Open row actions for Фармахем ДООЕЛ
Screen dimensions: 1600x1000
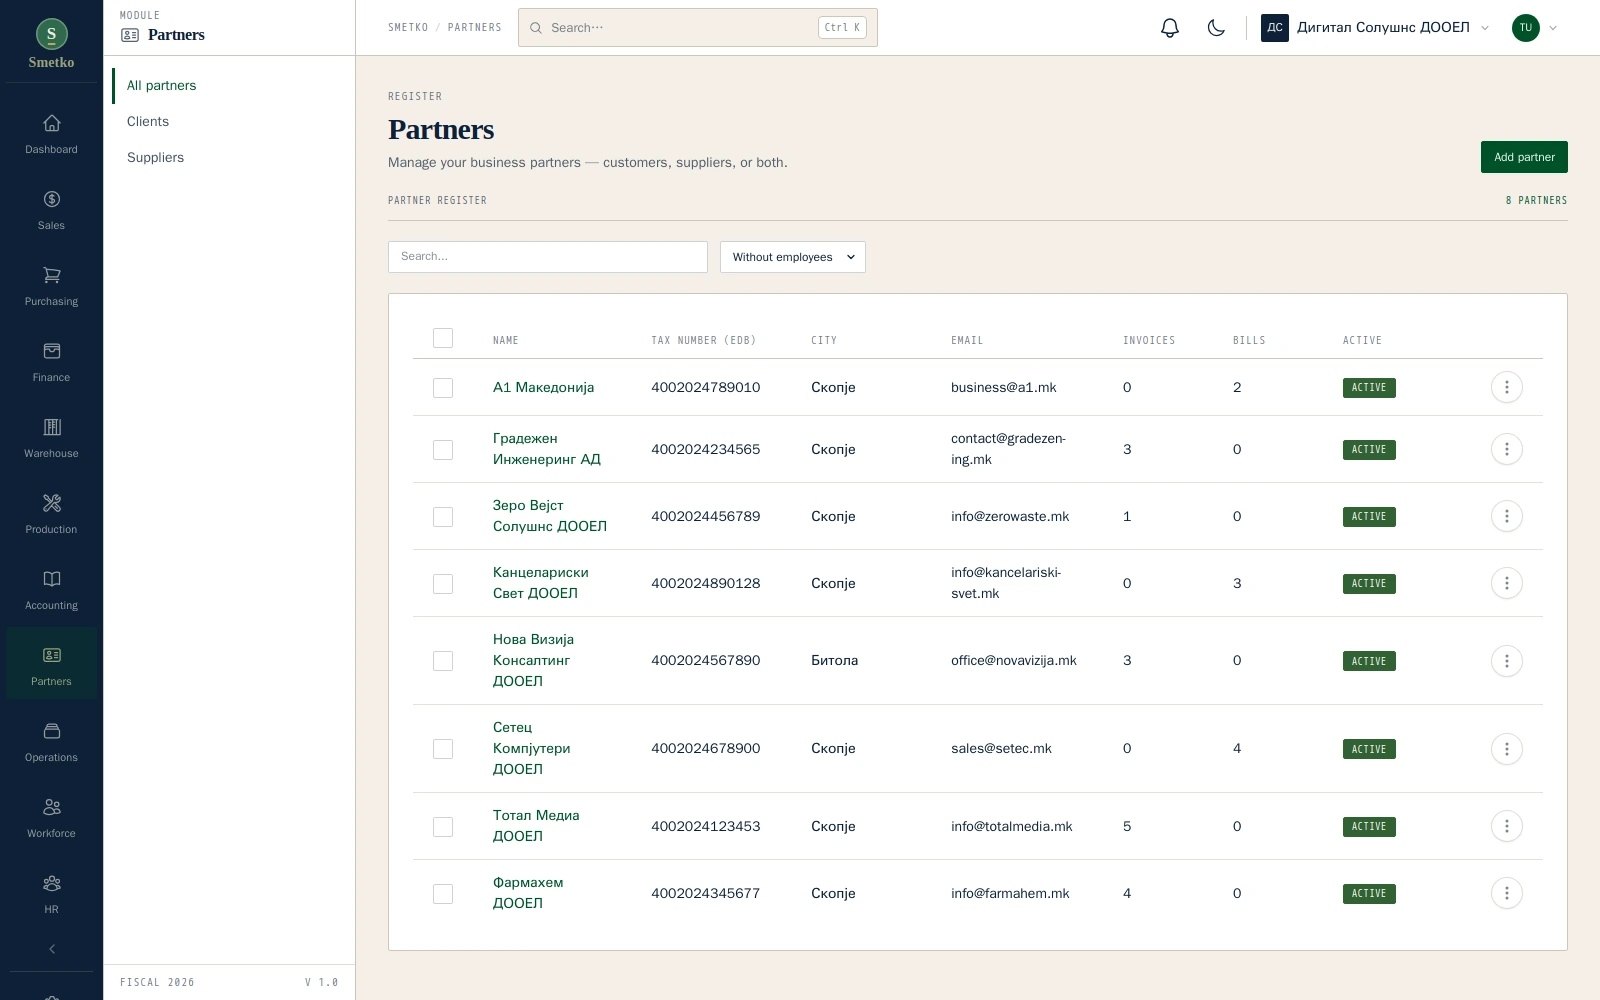pos(1506,893)
